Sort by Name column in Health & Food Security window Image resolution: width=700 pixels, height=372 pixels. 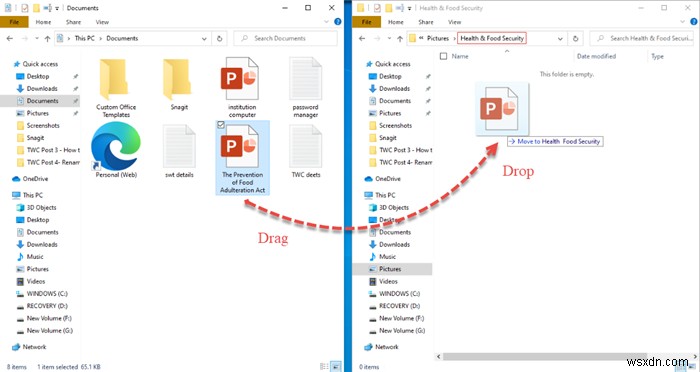(x=460, y=56)
